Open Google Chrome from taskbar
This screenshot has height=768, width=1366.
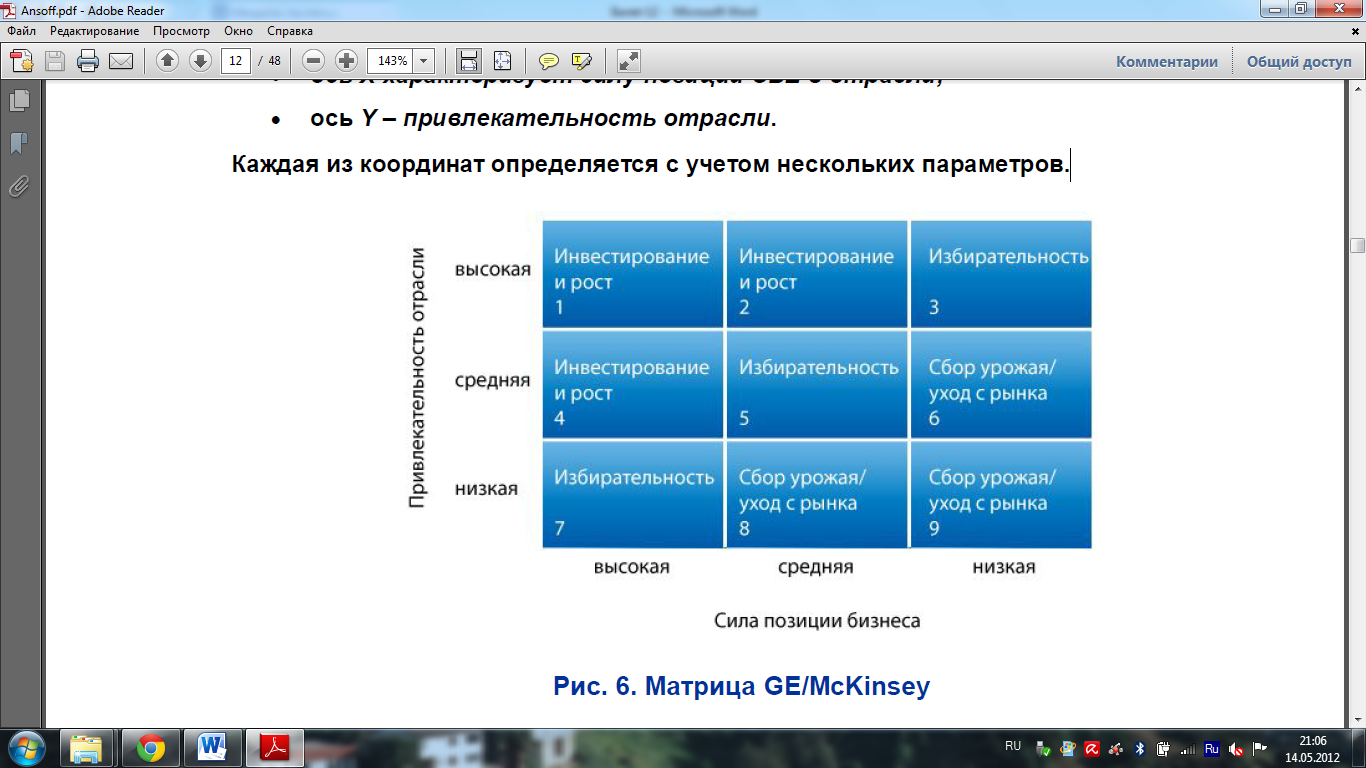tap(151, 748)
